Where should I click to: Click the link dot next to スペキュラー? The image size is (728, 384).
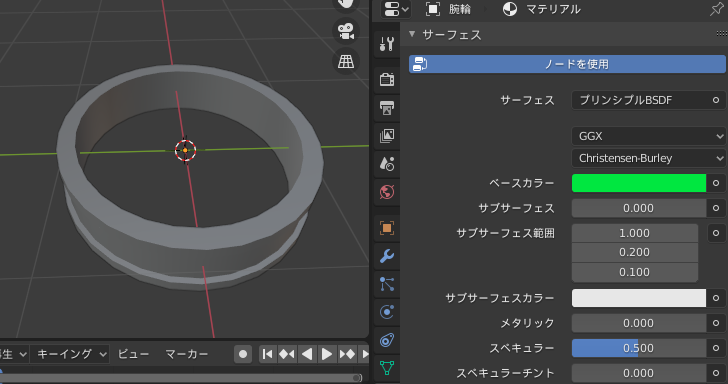coord(716,348)
